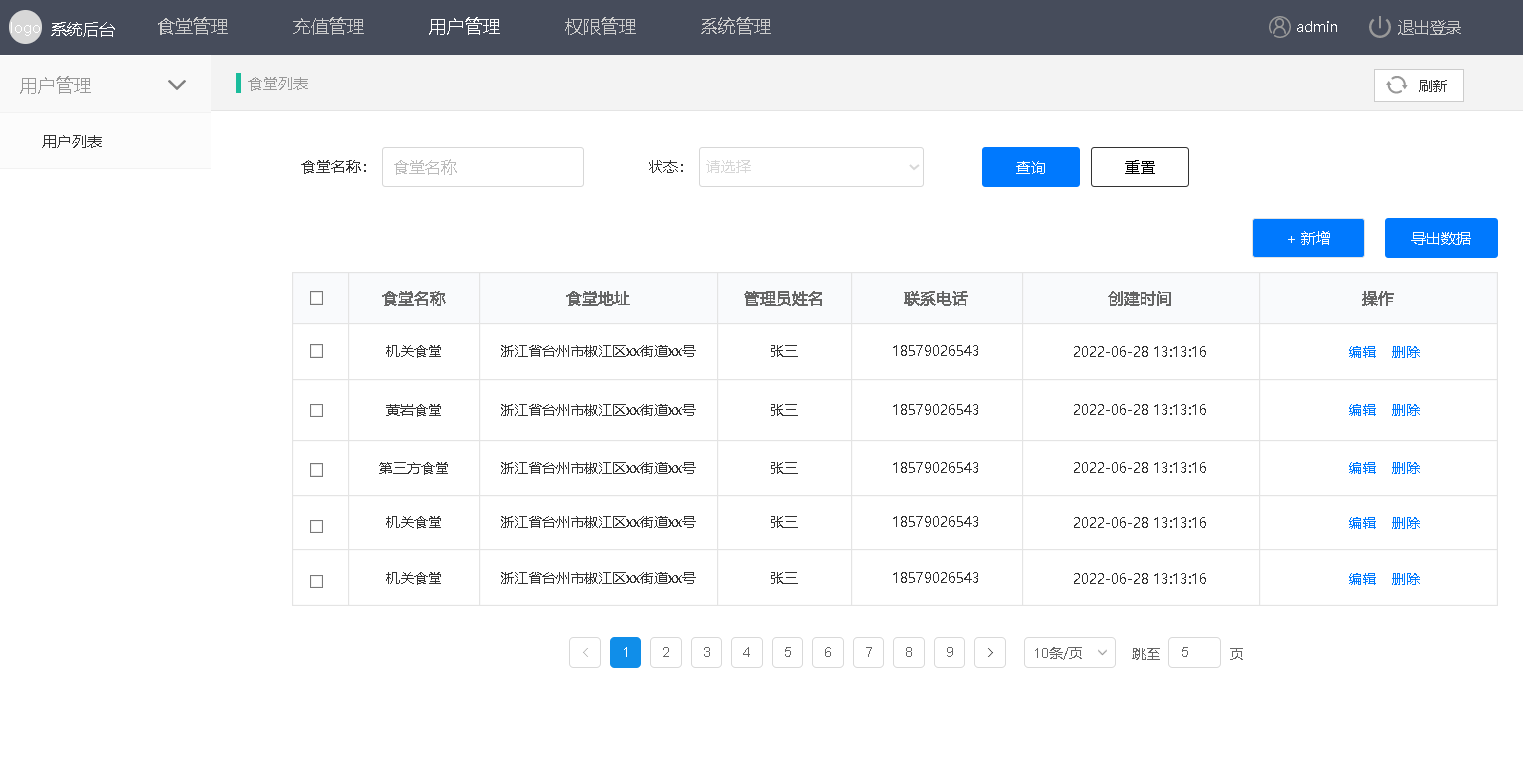Open 食堂管理 menu
The width and height of the screenshot is (1523, 765).
coord(193,27)
